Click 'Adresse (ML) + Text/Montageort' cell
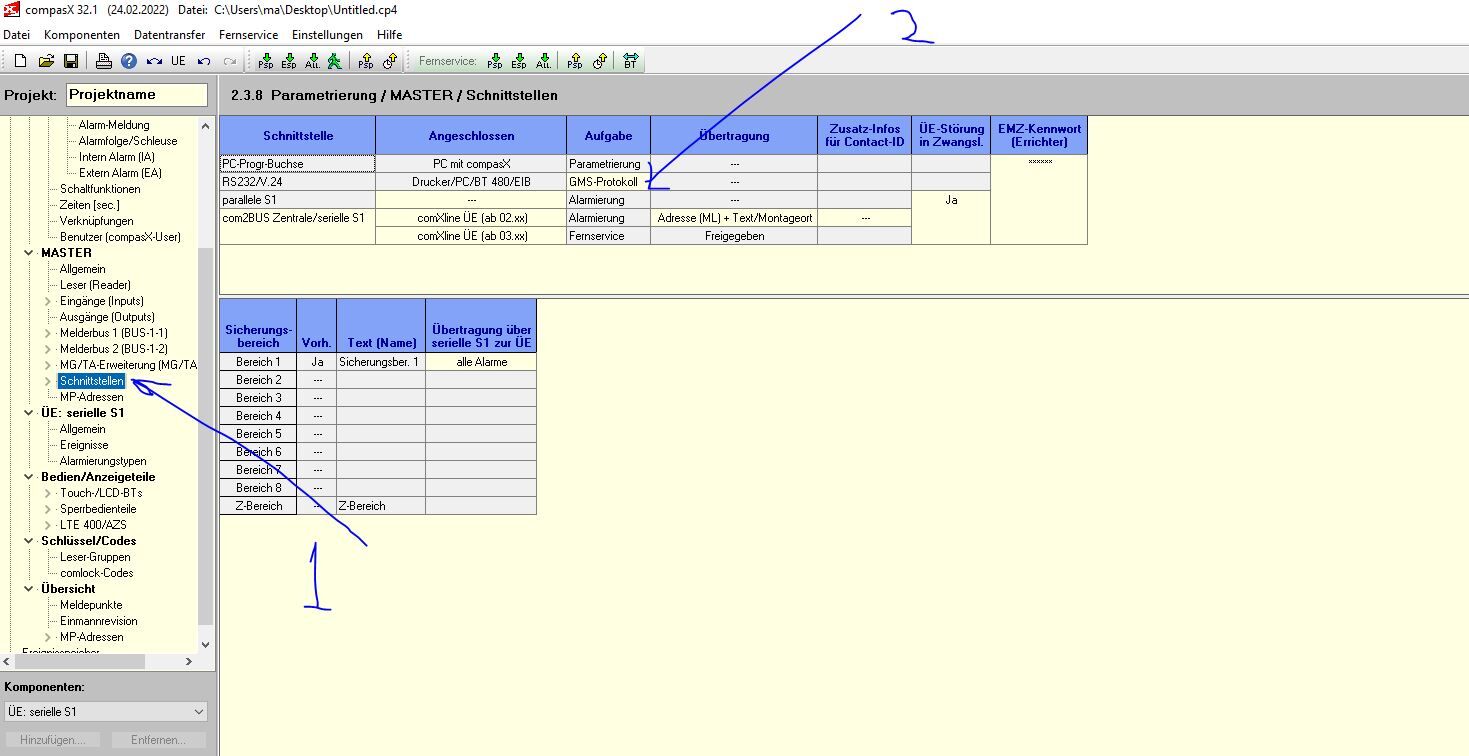Viewport: 1469px width, 756px height. point(734,218)
